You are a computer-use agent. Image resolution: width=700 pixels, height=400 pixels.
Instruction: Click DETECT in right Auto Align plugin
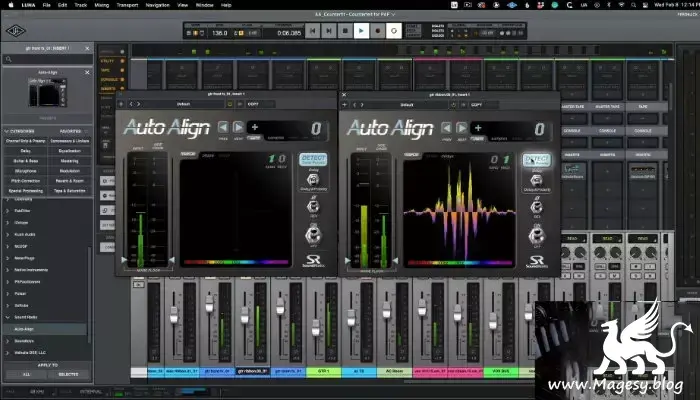click(537, 160)
